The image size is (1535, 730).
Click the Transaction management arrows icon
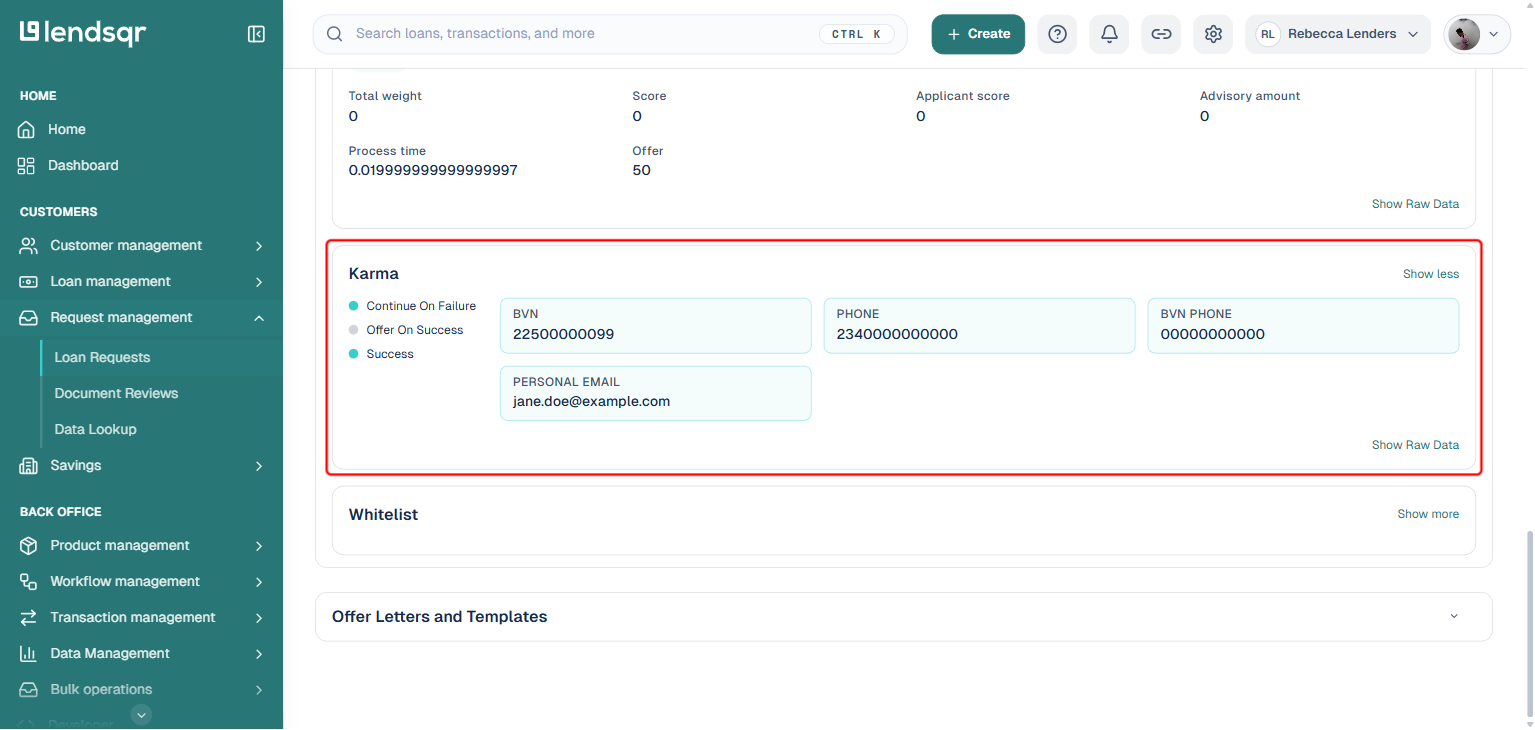pyautogui.click(x=29, y=618)
